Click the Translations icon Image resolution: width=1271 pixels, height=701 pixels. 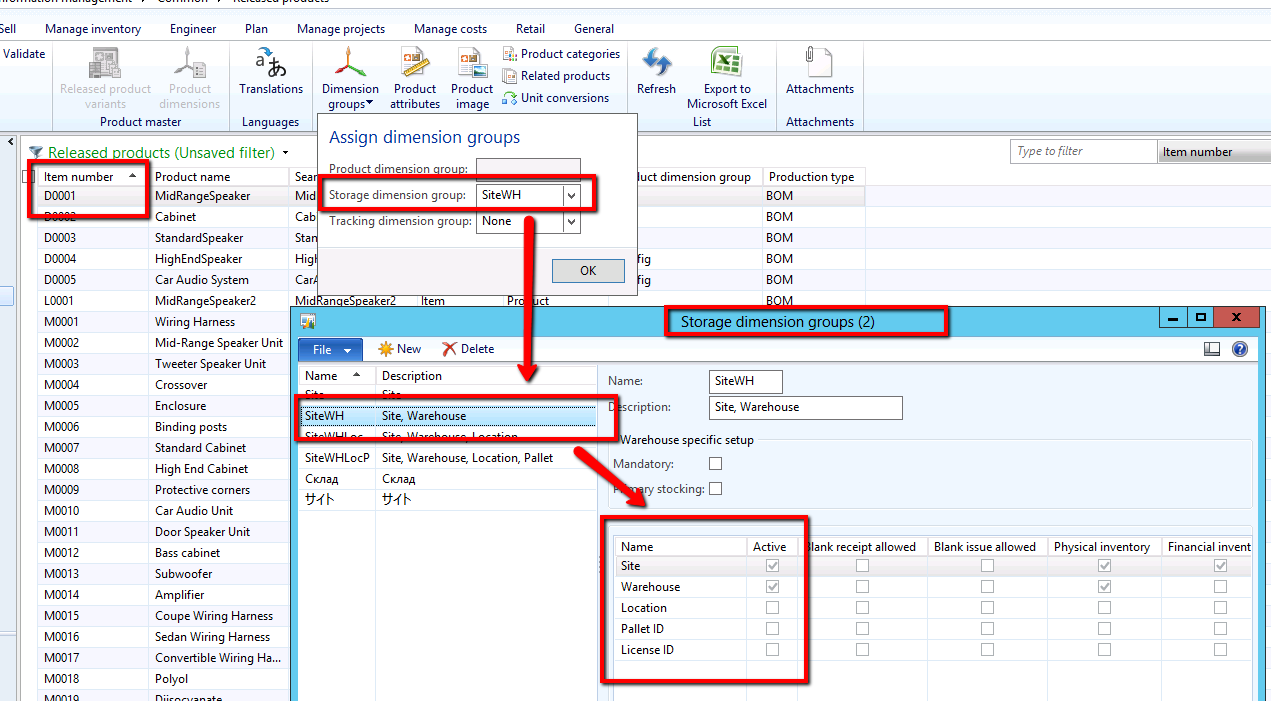click(270, 75)
